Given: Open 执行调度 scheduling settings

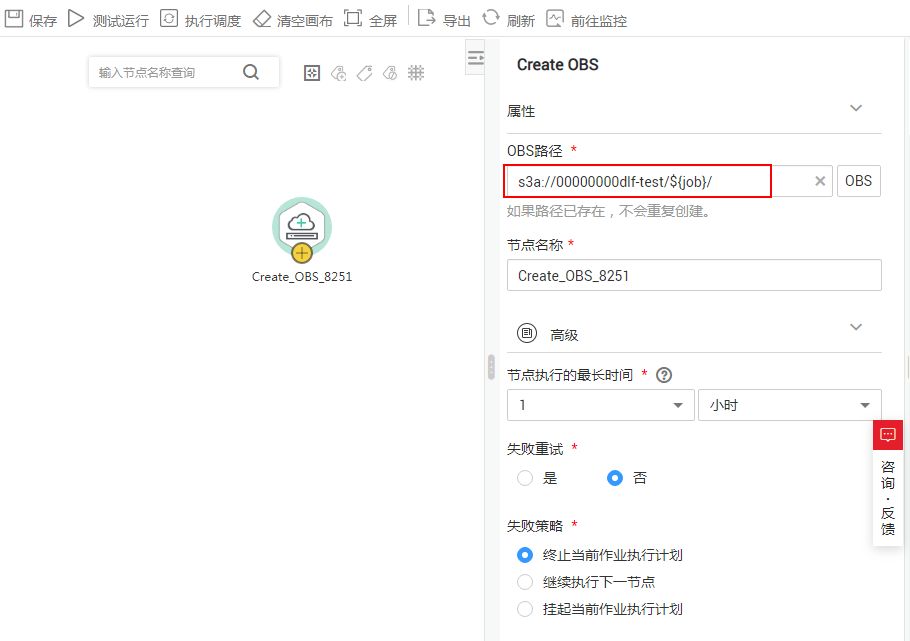Looking at the screenshot, I should click(x=200, y=20).
